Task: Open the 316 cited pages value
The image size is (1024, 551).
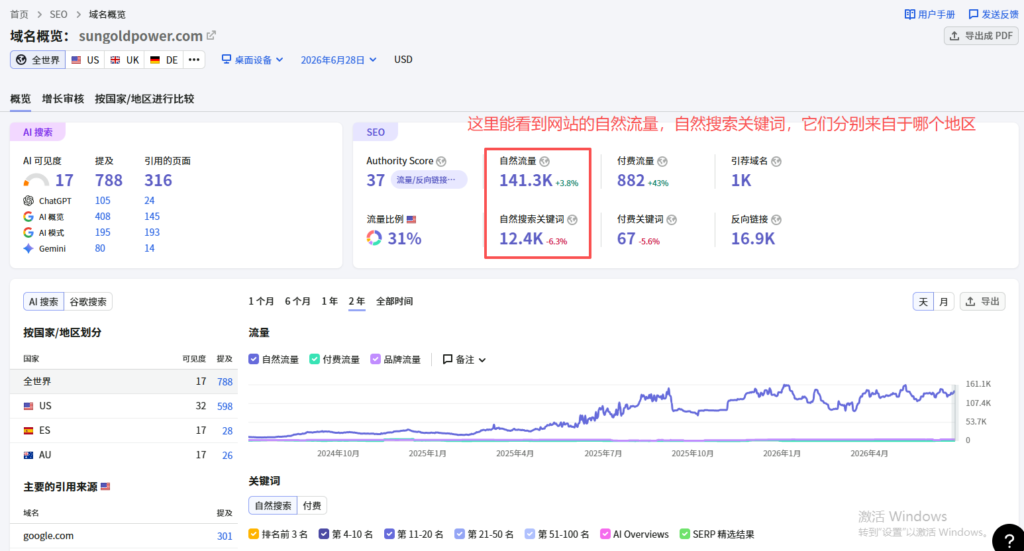Action: coord(158,180)
